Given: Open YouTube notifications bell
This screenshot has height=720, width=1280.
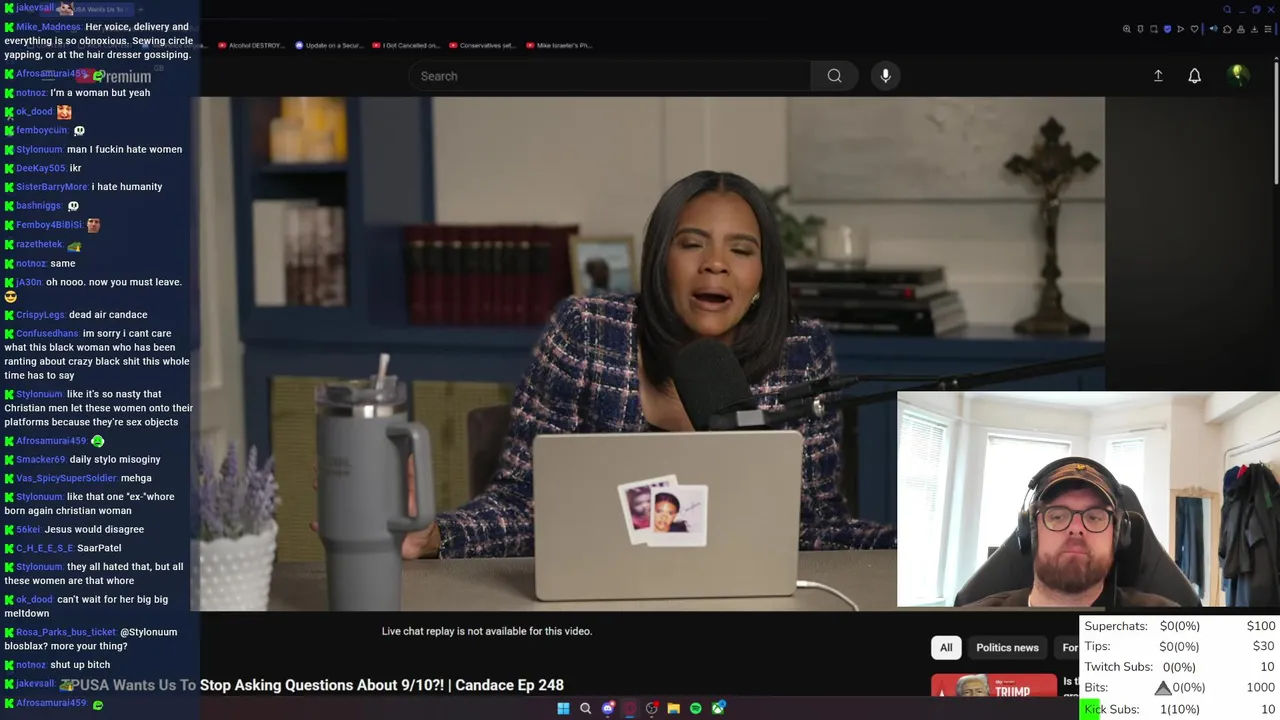Looking at the screenshot, I should (x=1194, y=76).
